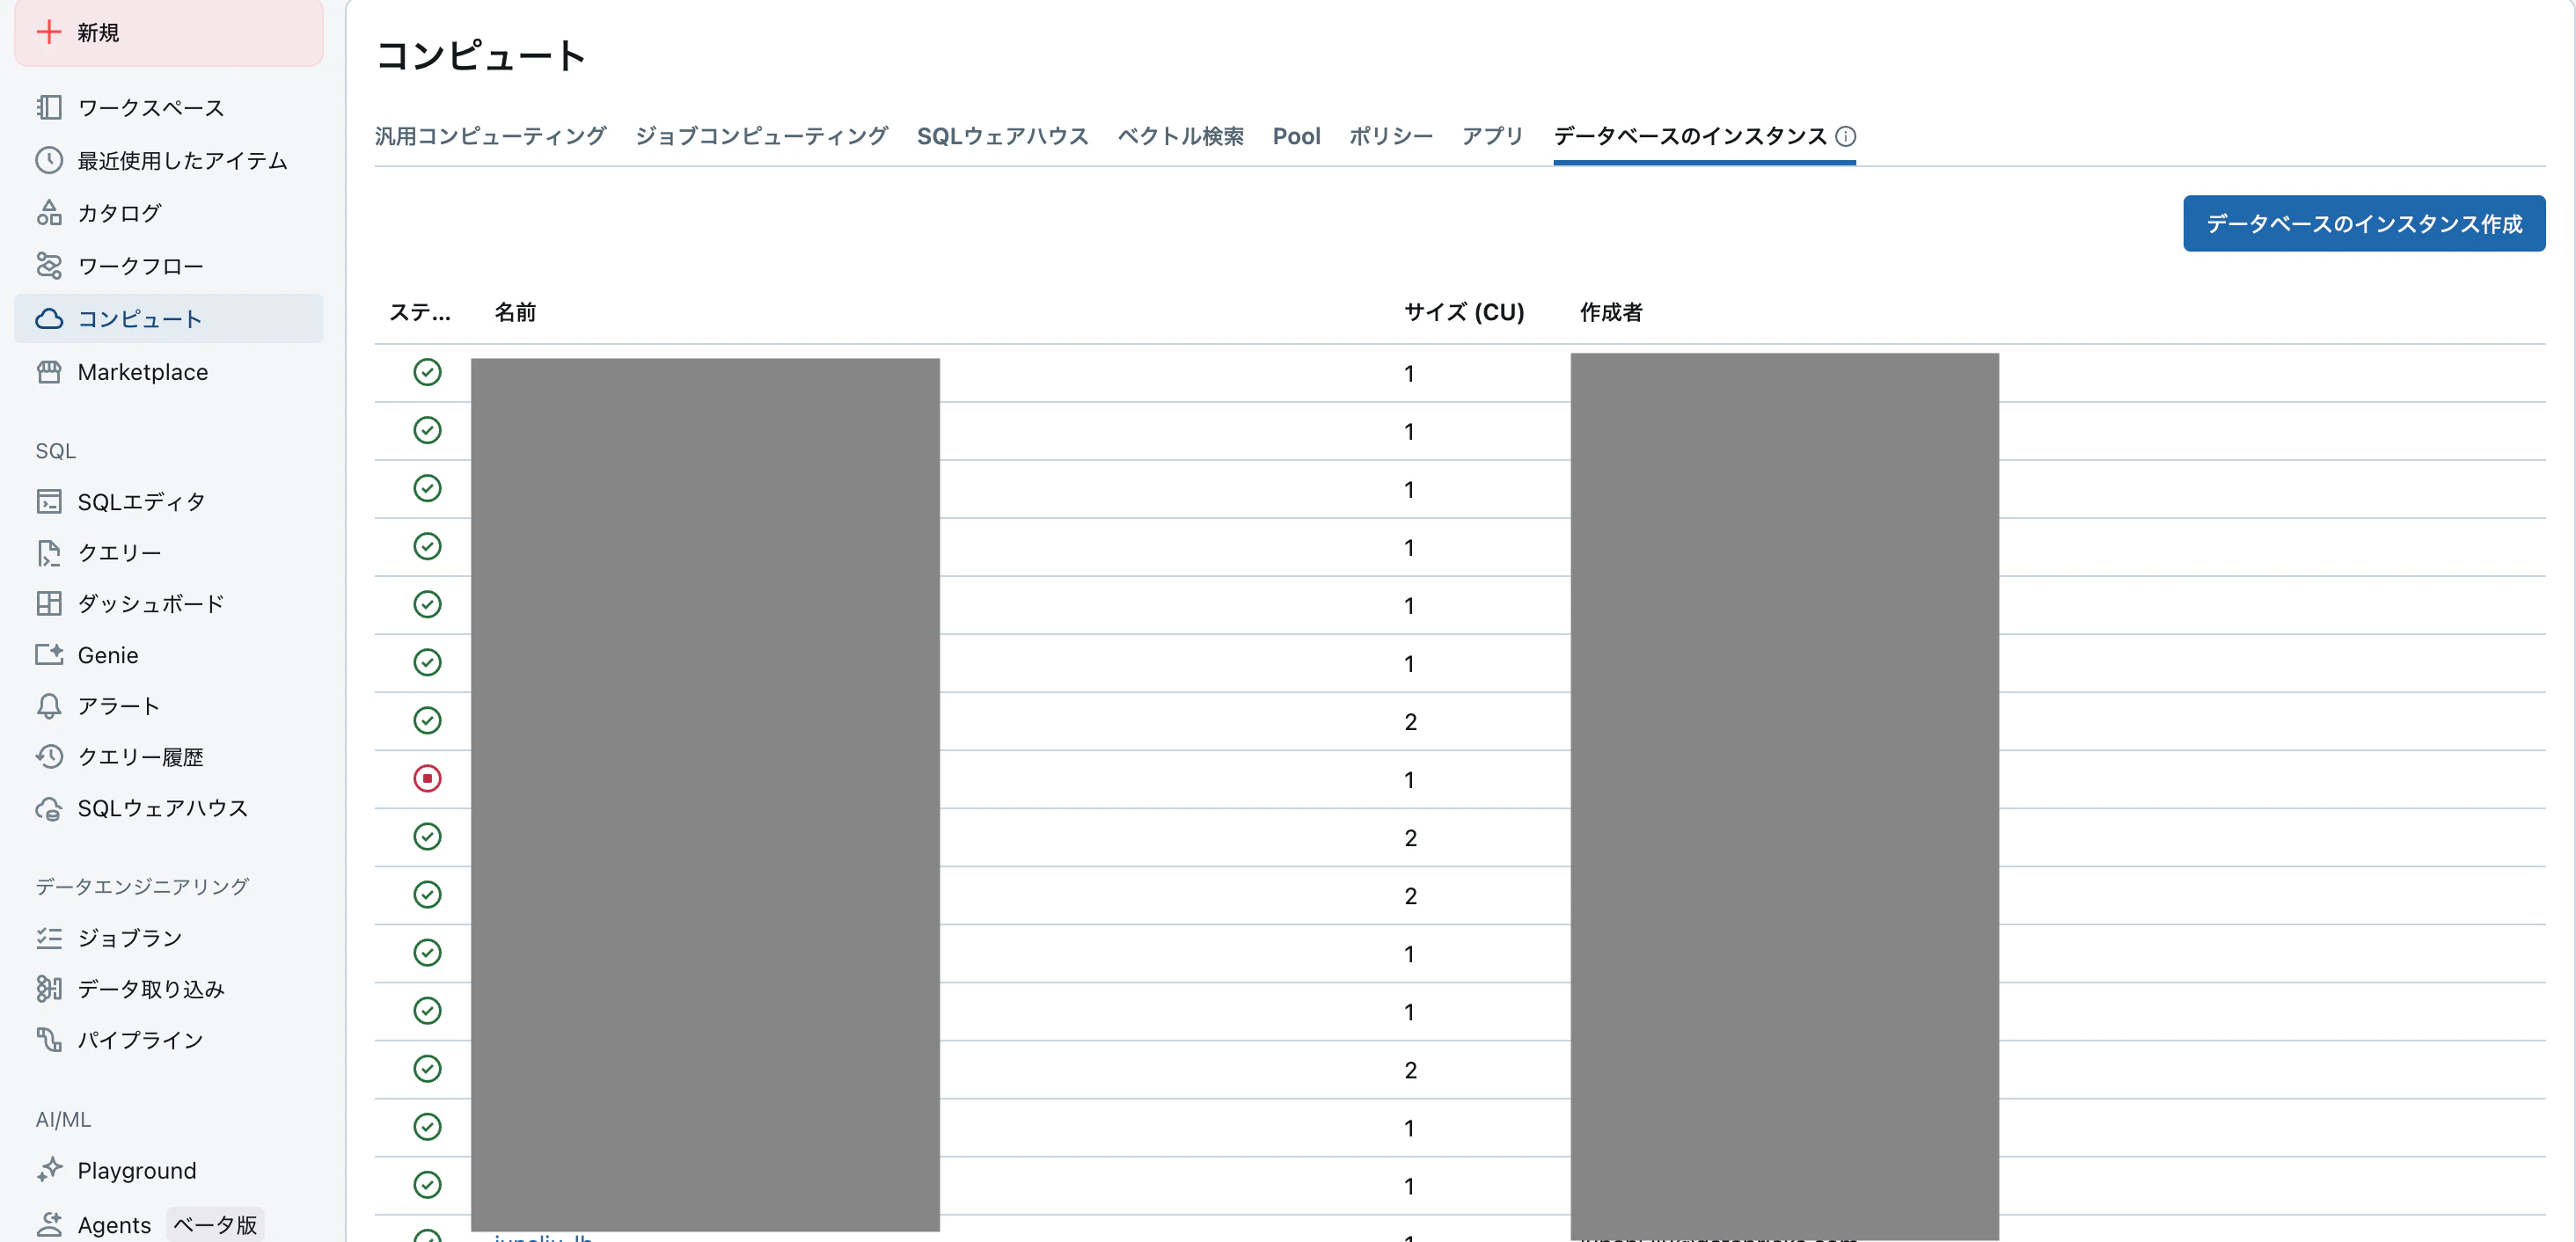
Task: Open the SQLウェアハウス tab
Action: pyautogui.click(x=1003, y=136)
